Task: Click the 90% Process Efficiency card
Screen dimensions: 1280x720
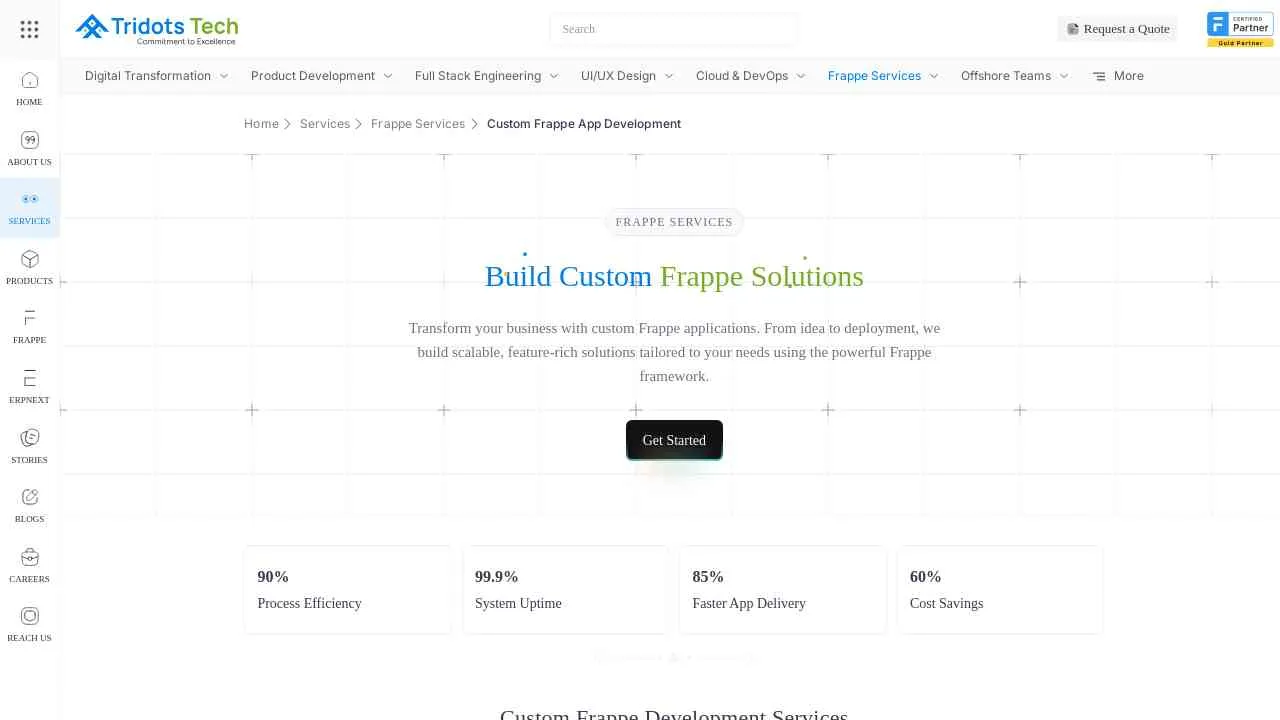Action: 347,590
